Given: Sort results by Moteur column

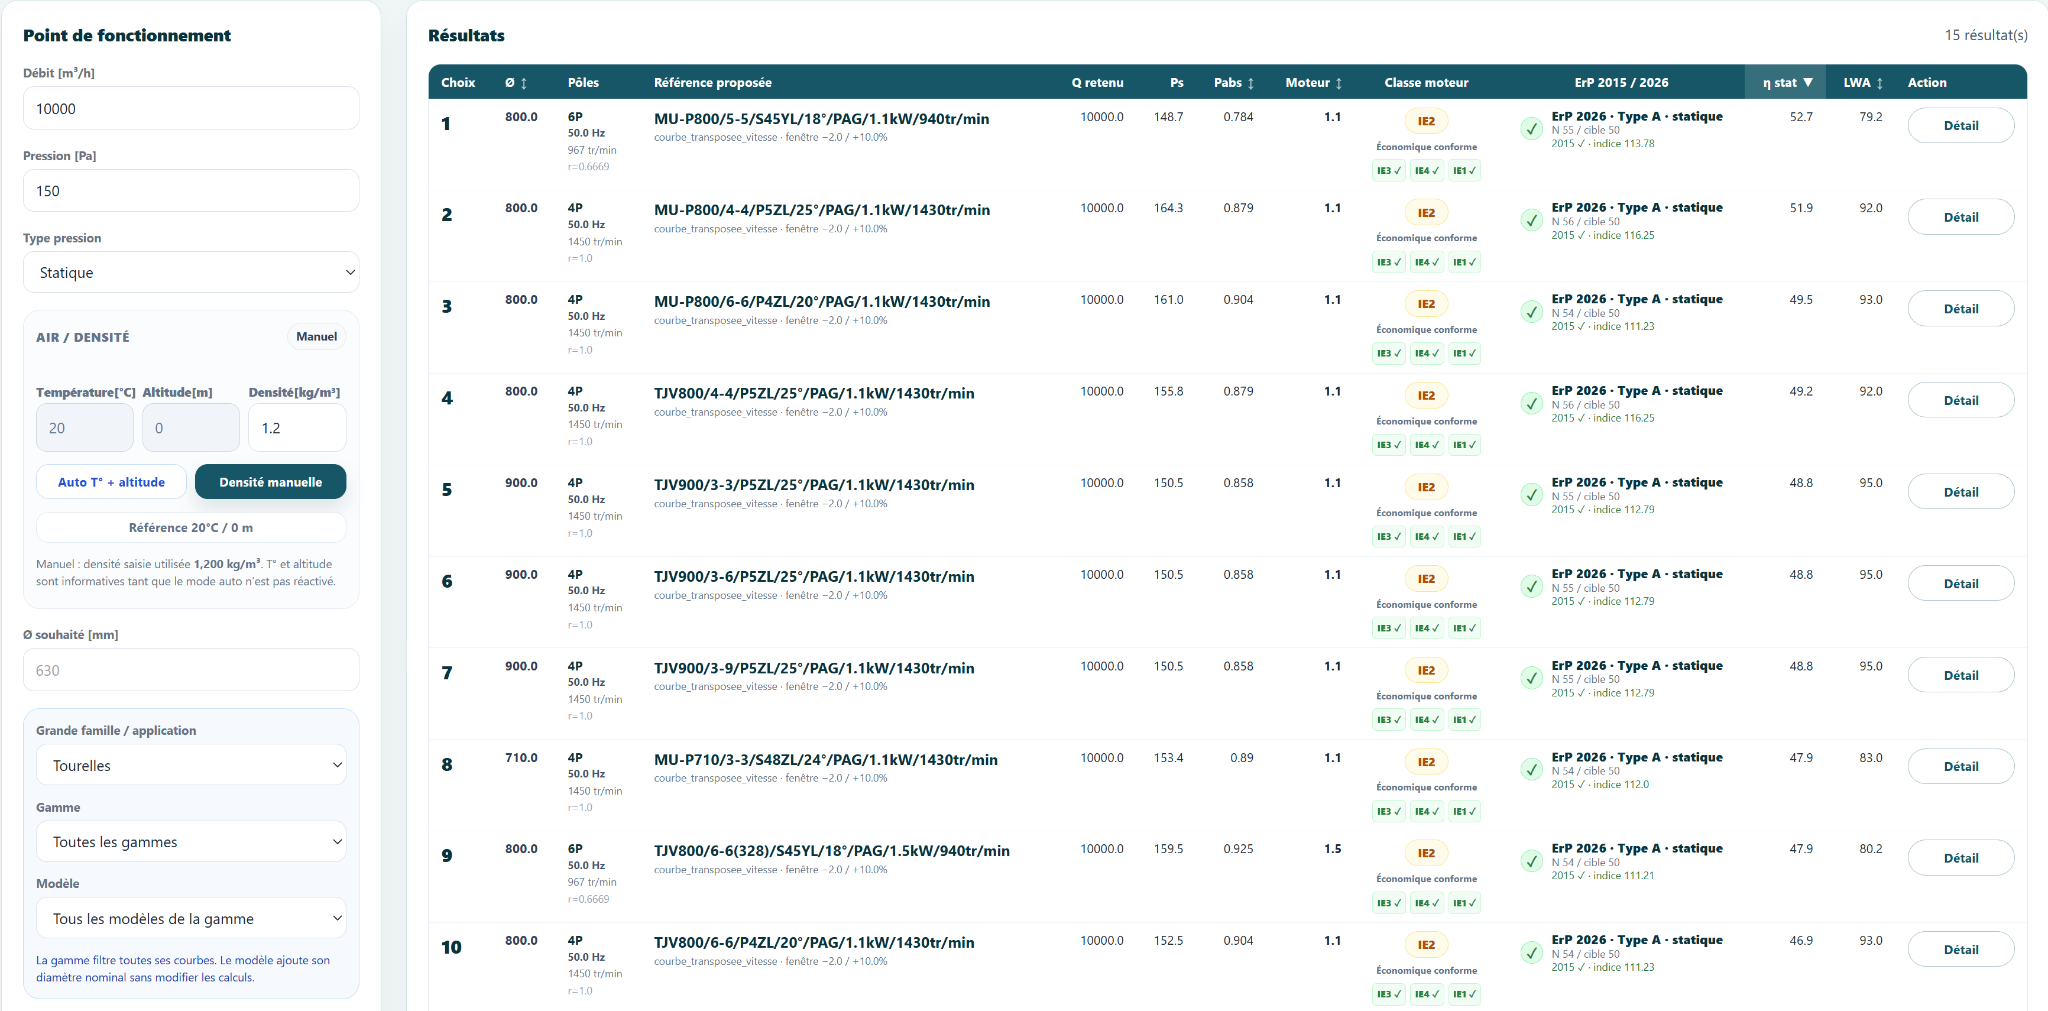Looking at the screenshot, I should point(1314,83).
